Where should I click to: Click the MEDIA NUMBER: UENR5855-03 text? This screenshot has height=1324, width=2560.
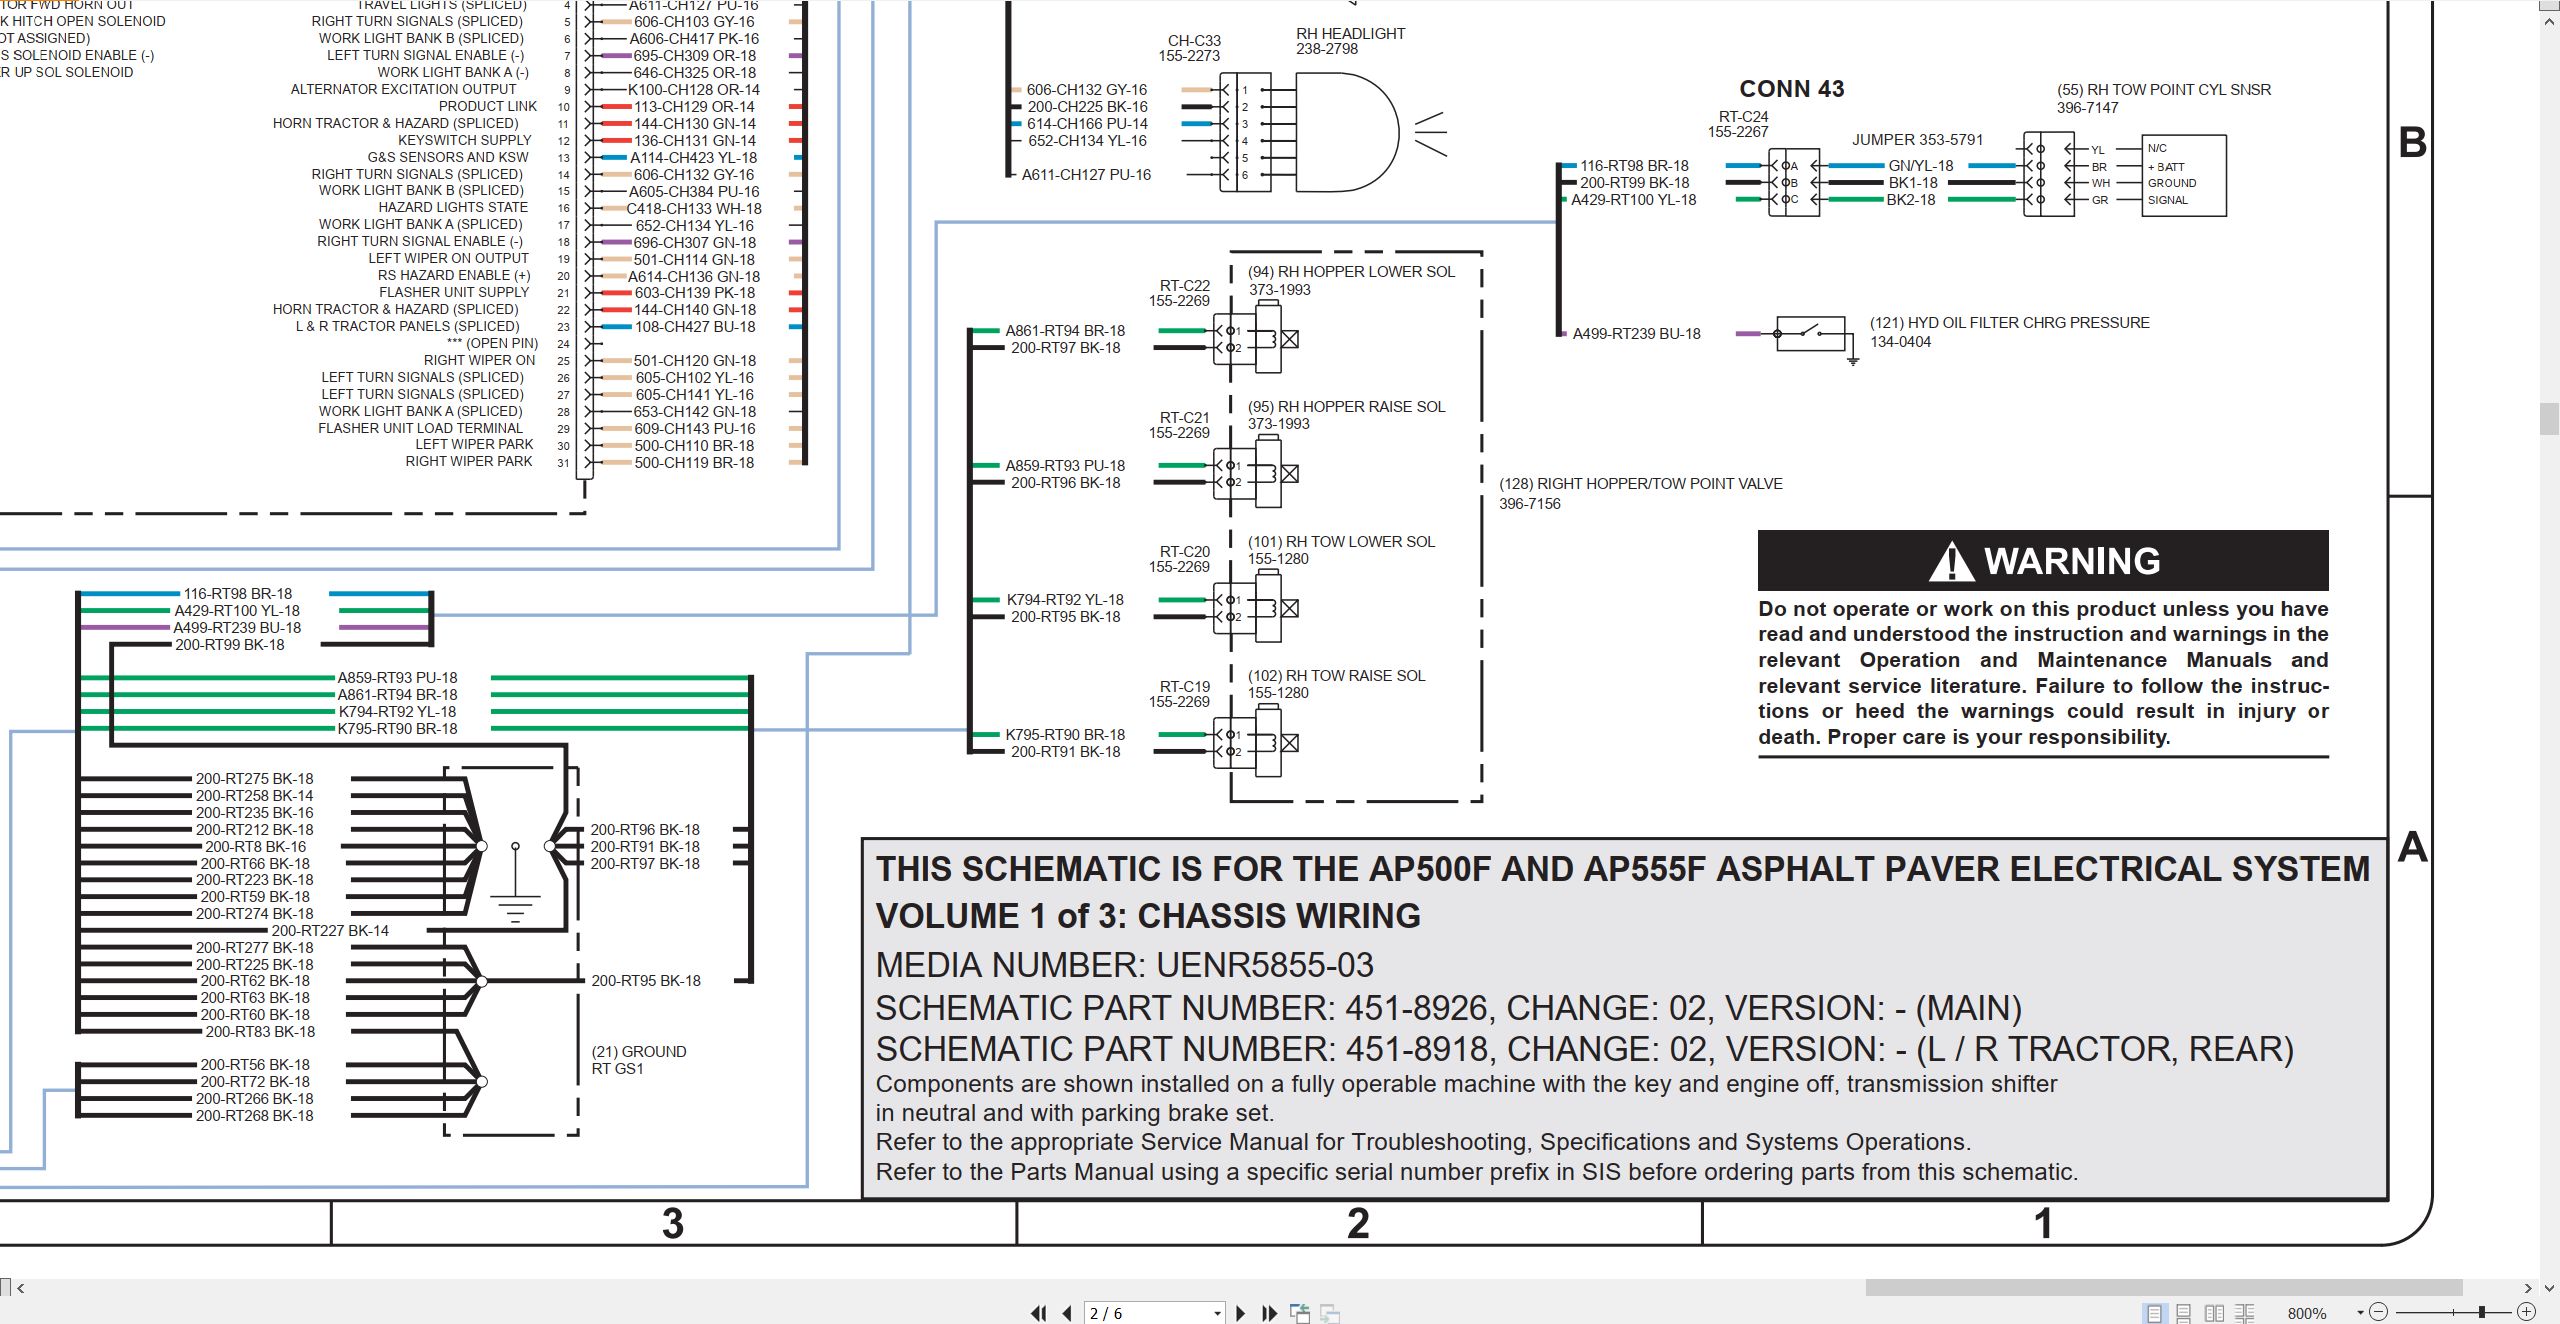1124,965
